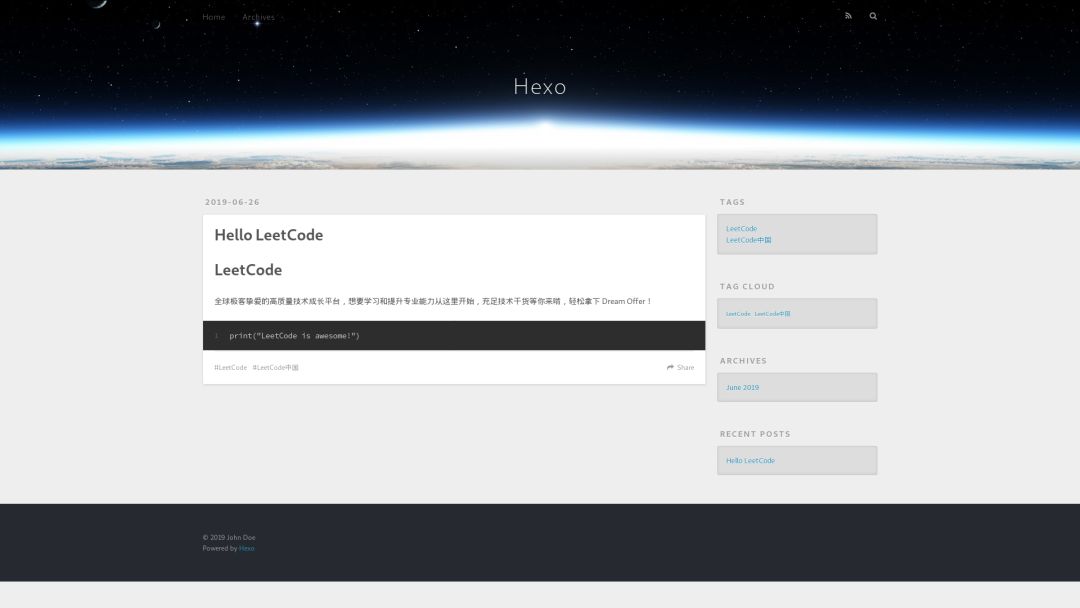
Task: Open the search icon in header
Action: [x=873, y=16]
